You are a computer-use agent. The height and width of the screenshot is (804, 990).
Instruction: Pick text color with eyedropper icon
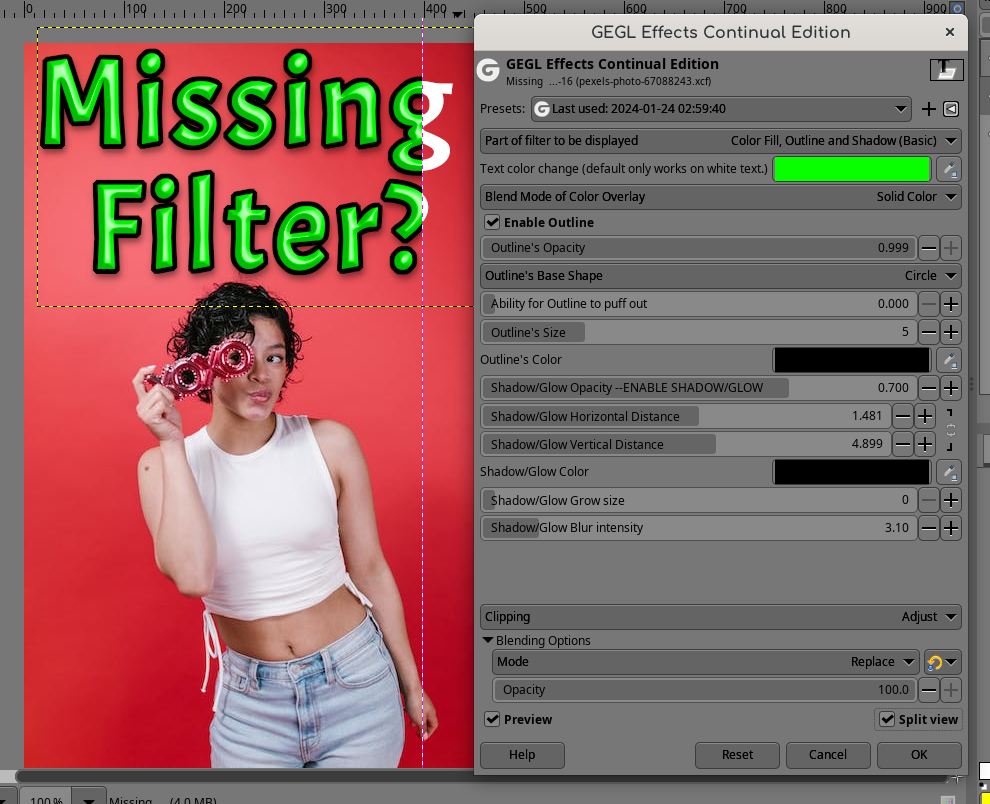[x=948, y=169]
